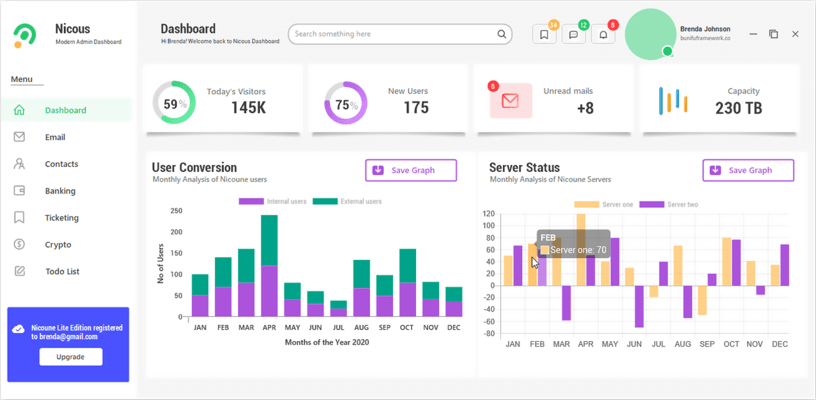Open Email in the sidebar menu
816x400 pixels.
pos(55,137)
